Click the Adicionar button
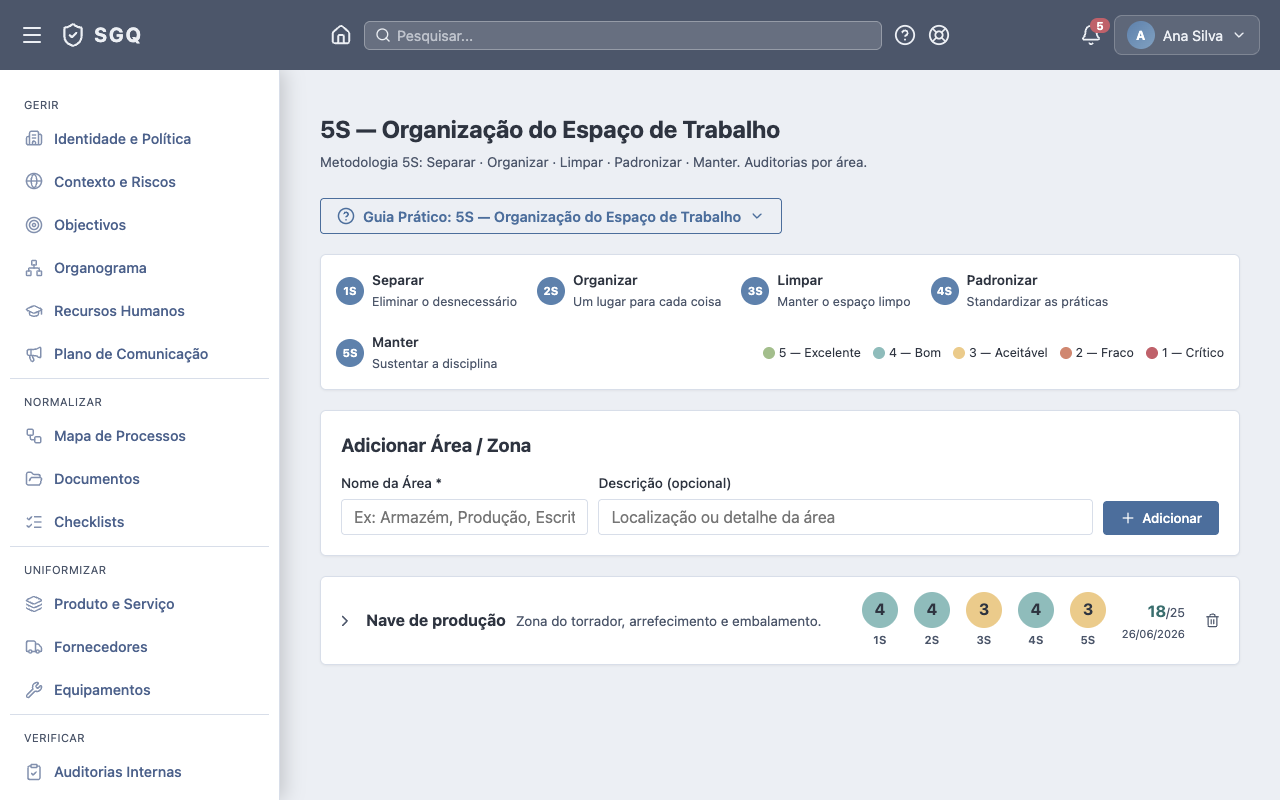Screen dimensions: 1280x800 coord(1161,518)
